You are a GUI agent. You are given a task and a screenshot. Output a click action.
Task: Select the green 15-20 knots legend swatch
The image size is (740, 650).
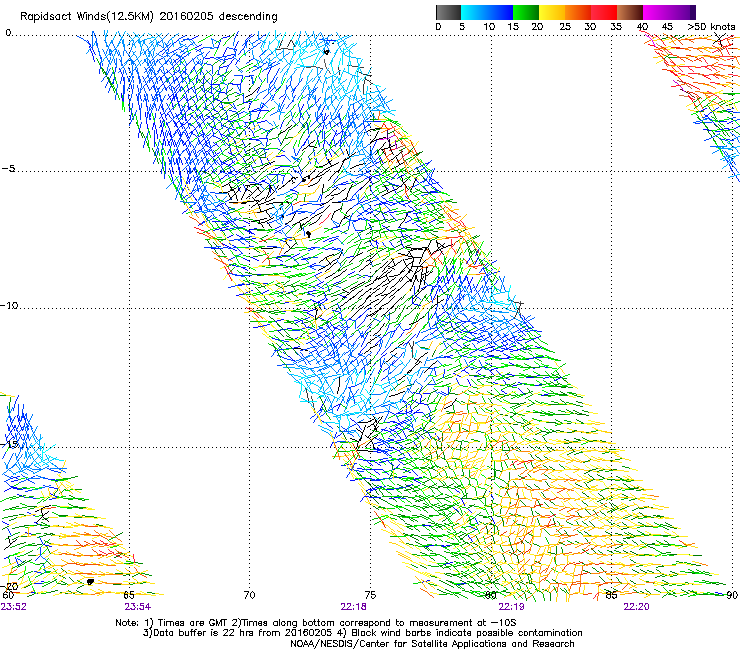526,12
